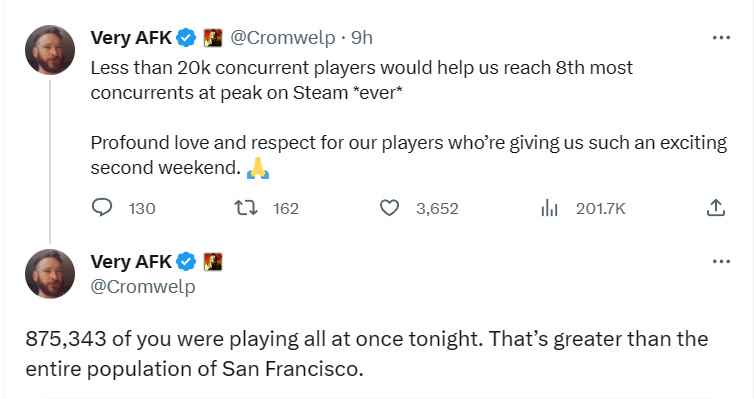
Task: Click Very AFK name on second tweet
Action: click(x=131, y=262)
